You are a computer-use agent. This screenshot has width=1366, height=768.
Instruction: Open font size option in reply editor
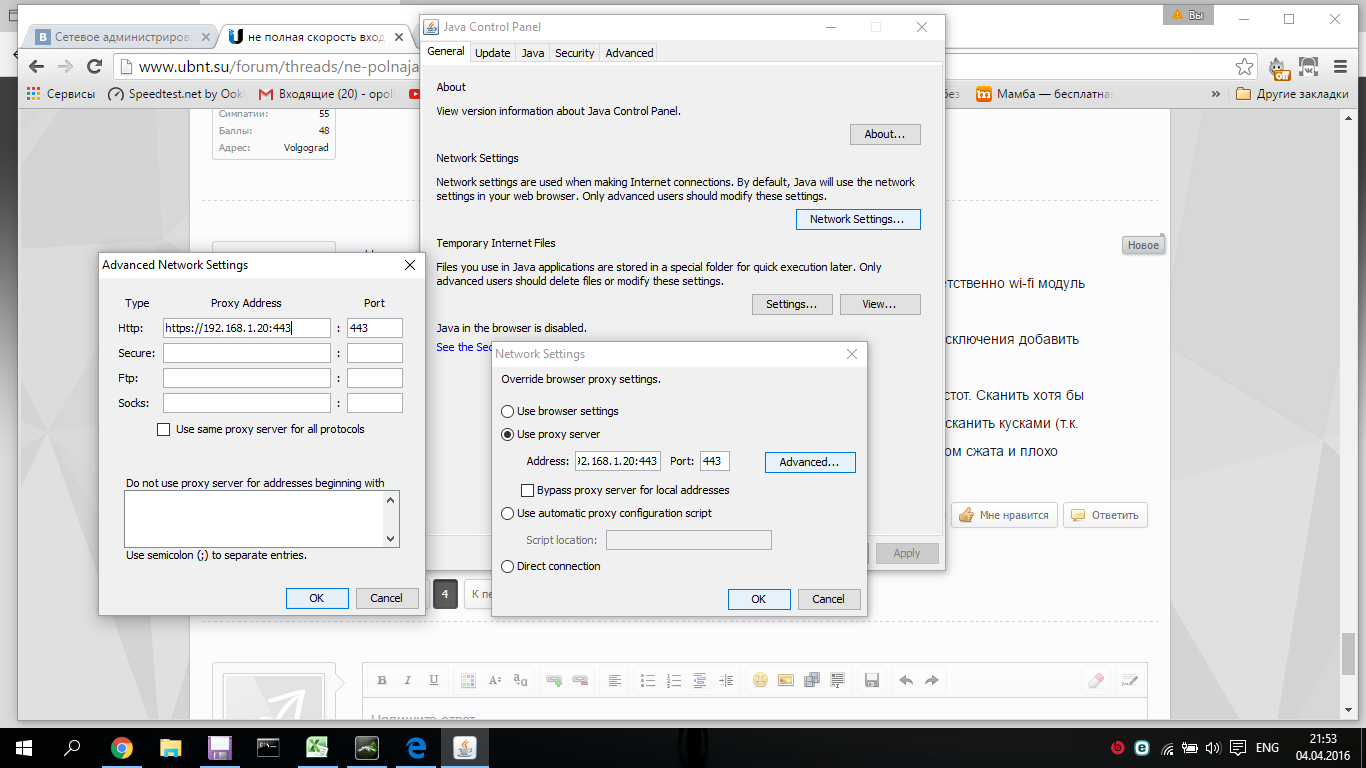[x=495, y=680]
